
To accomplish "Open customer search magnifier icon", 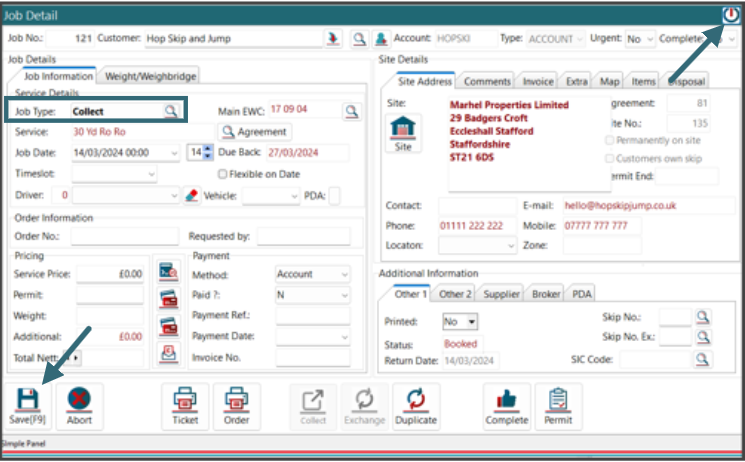I will [x=360, y=38].
